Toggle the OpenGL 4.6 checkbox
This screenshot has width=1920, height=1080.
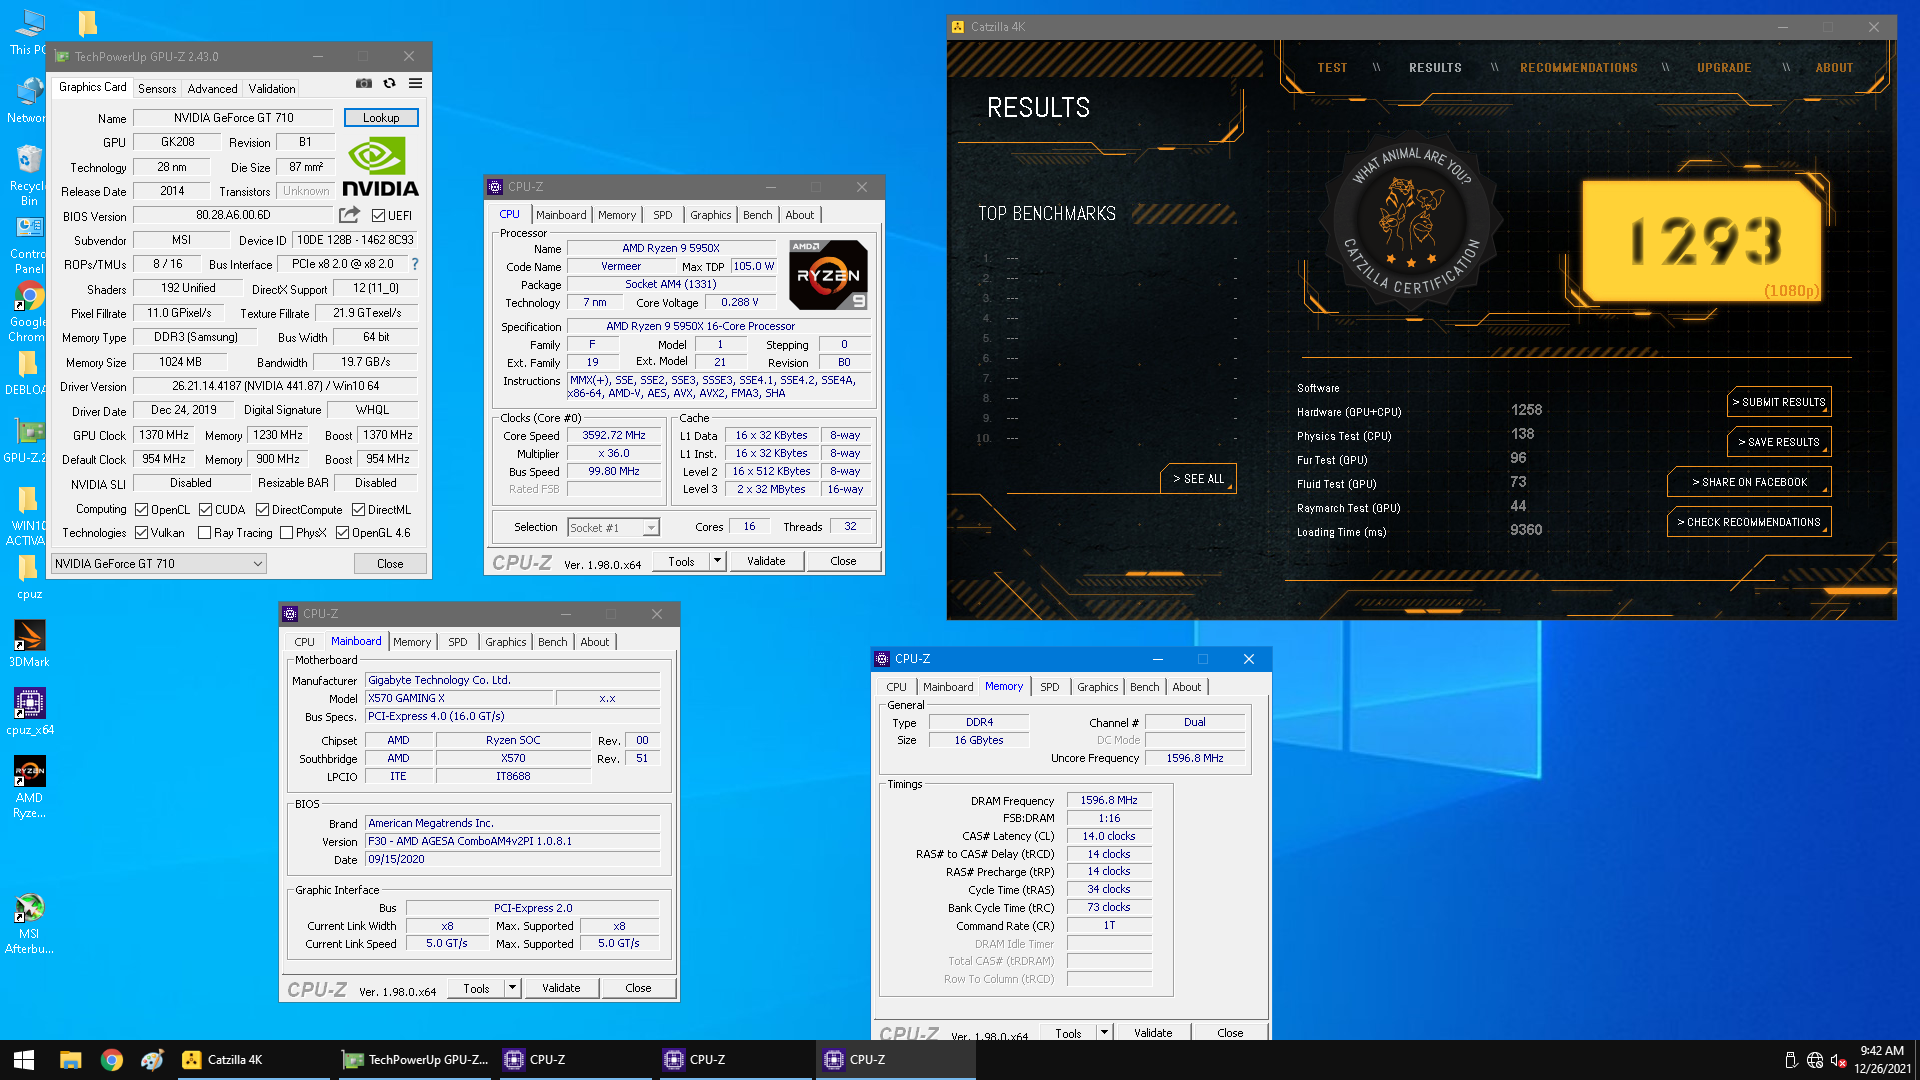pos(343,533)
